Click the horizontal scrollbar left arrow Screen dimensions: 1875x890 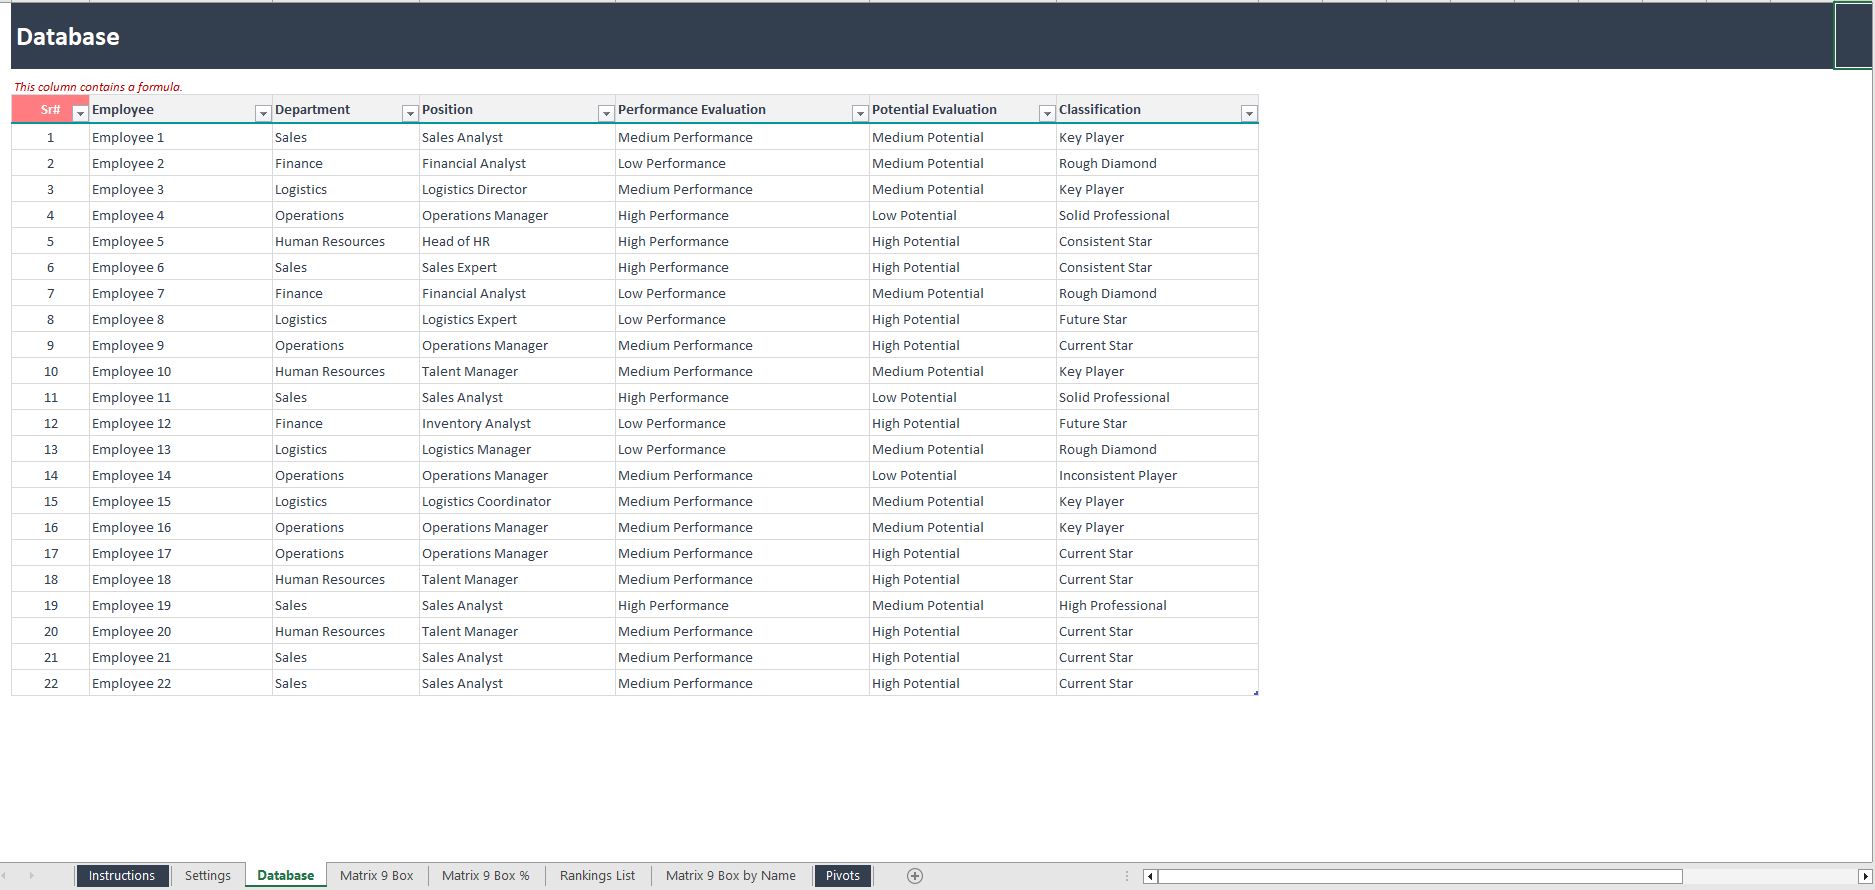(1150, 877)
